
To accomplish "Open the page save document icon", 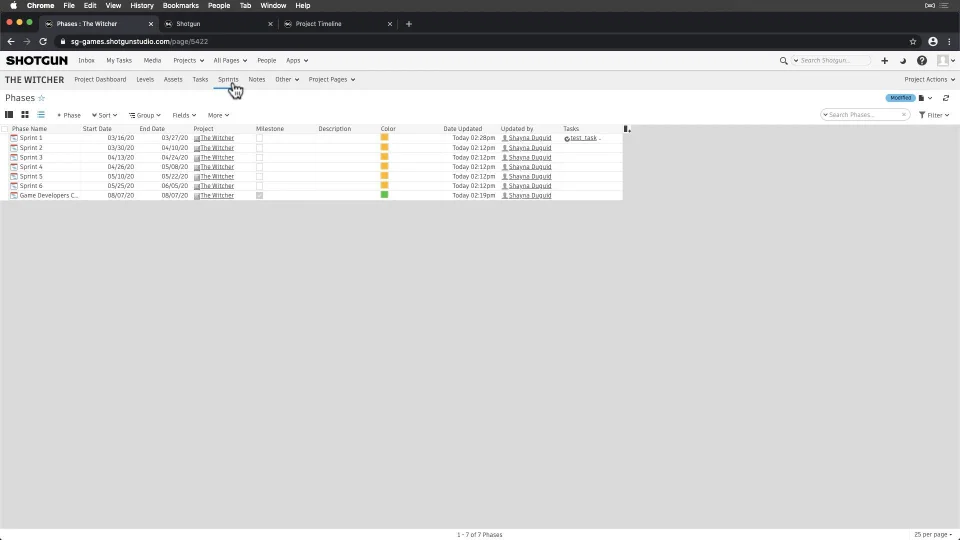I will 921,98.
